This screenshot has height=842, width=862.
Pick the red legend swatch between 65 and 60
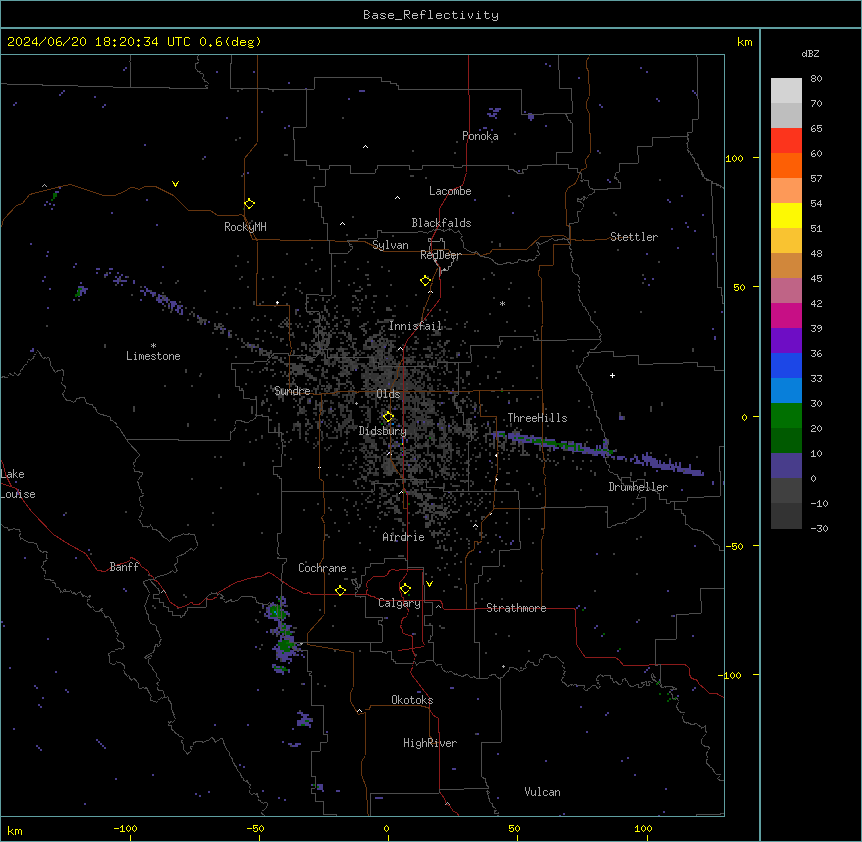[786, 140]
